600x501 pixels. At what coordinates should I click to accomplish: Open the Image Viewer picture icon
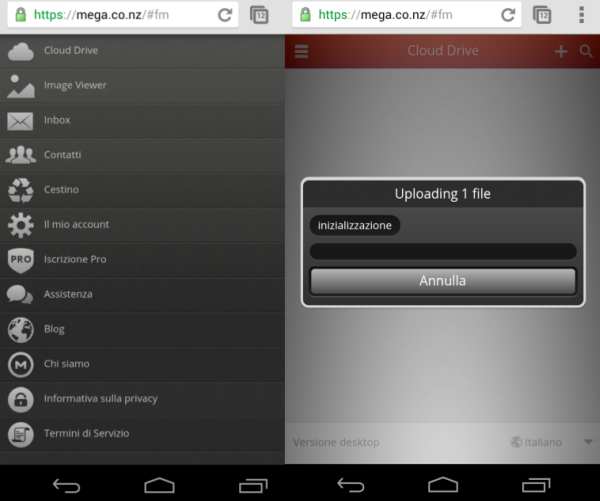pyautogui.click(x=21, y=86)
